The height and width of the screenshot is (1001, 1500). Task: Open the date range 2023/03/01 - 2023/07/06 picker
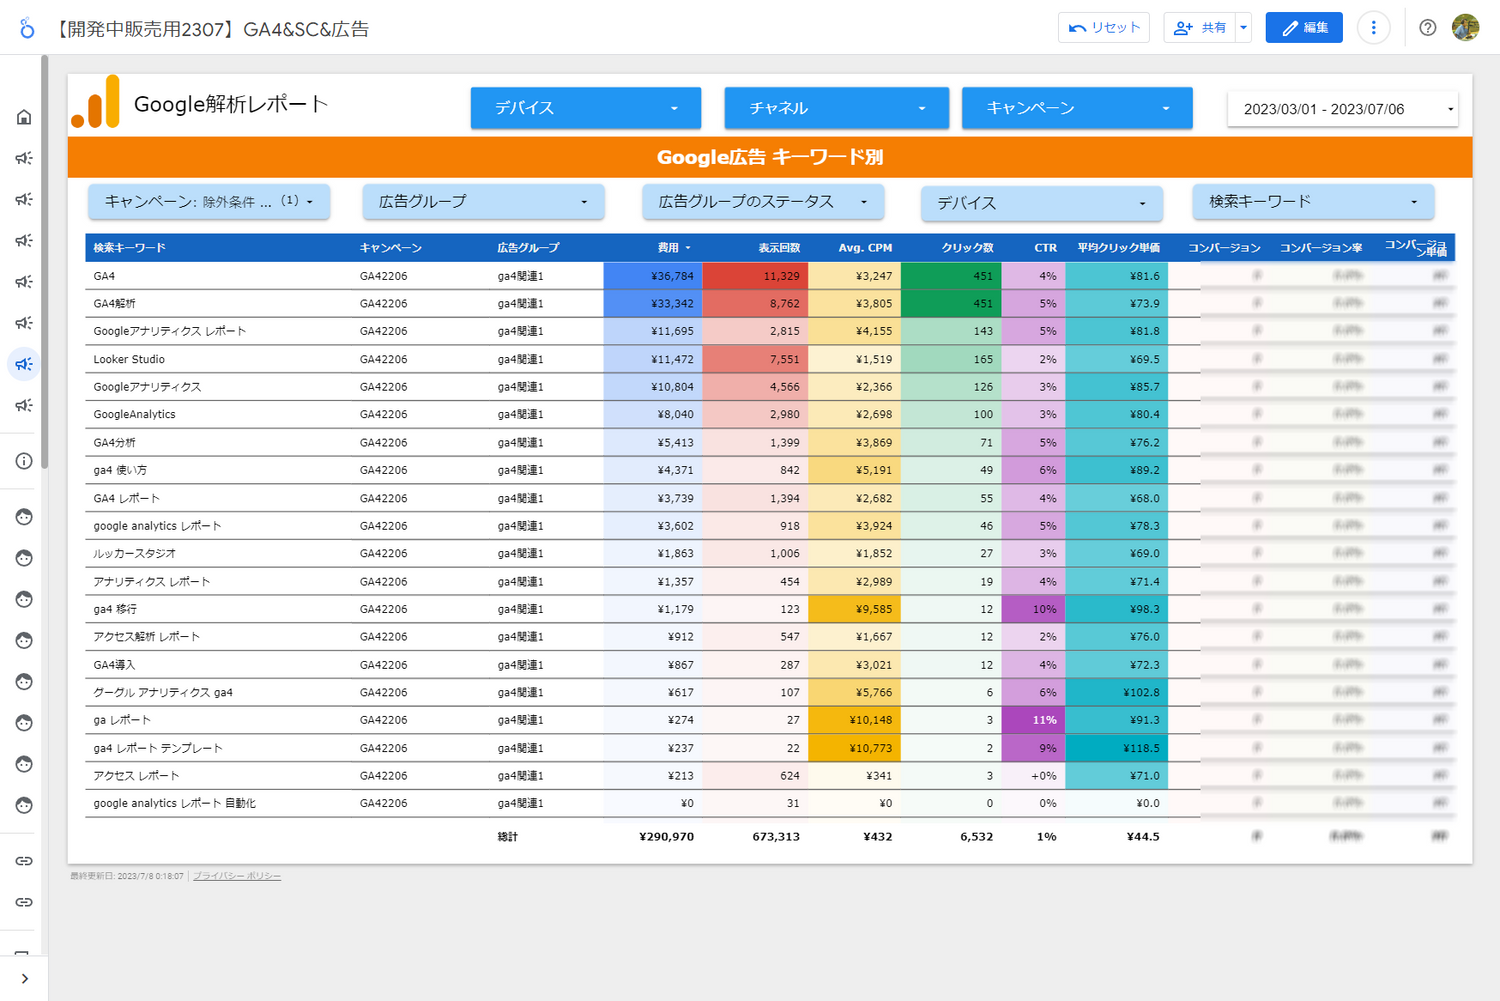(x=1342, y=109)
